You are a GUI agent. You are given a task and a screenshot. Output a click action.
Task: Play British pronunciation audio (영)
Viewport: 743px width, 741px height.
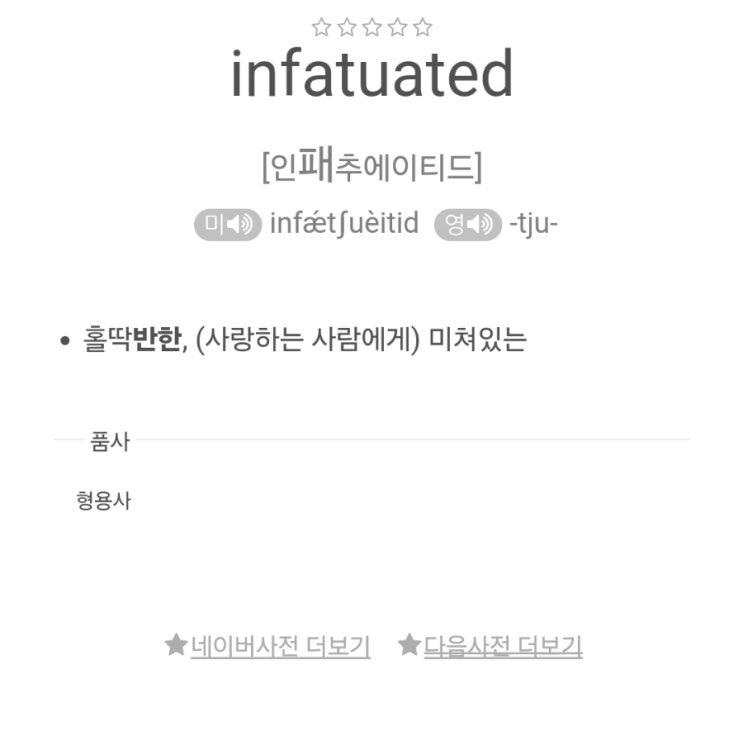(468, 224)
